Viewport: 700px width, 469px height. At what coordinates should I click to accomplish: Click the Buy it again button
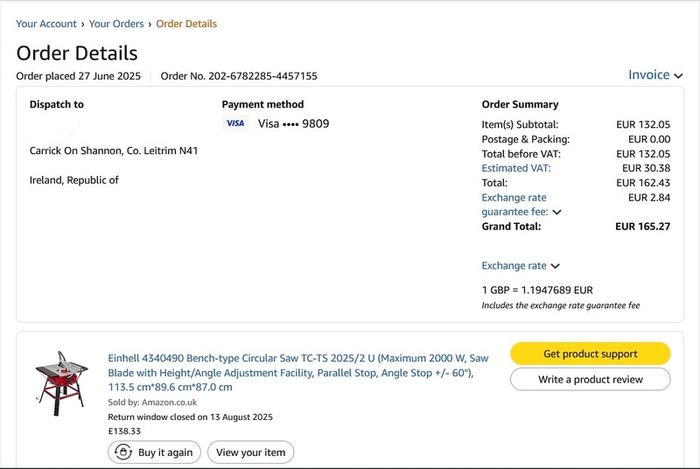[x=154, y=452]
